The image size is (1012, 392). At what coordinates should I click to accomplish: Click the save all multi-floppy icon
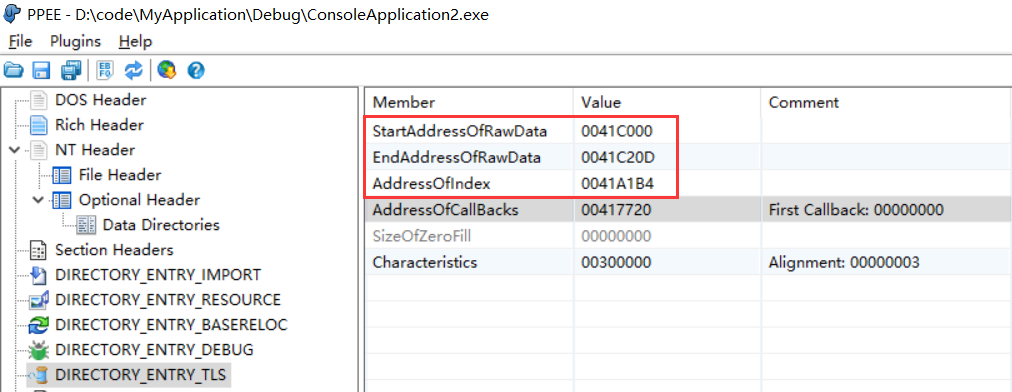pos(71,70)
